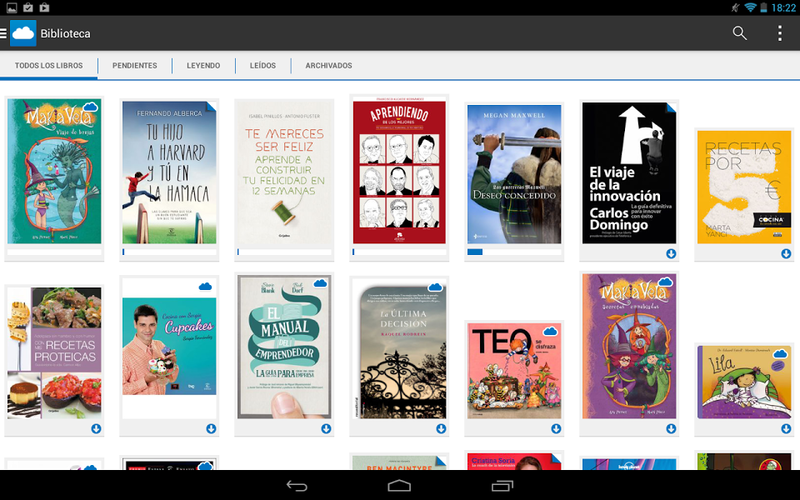Screen dimensions: 800x500
Task: Tap Android home navigation button
Action: tap(399, 485)
